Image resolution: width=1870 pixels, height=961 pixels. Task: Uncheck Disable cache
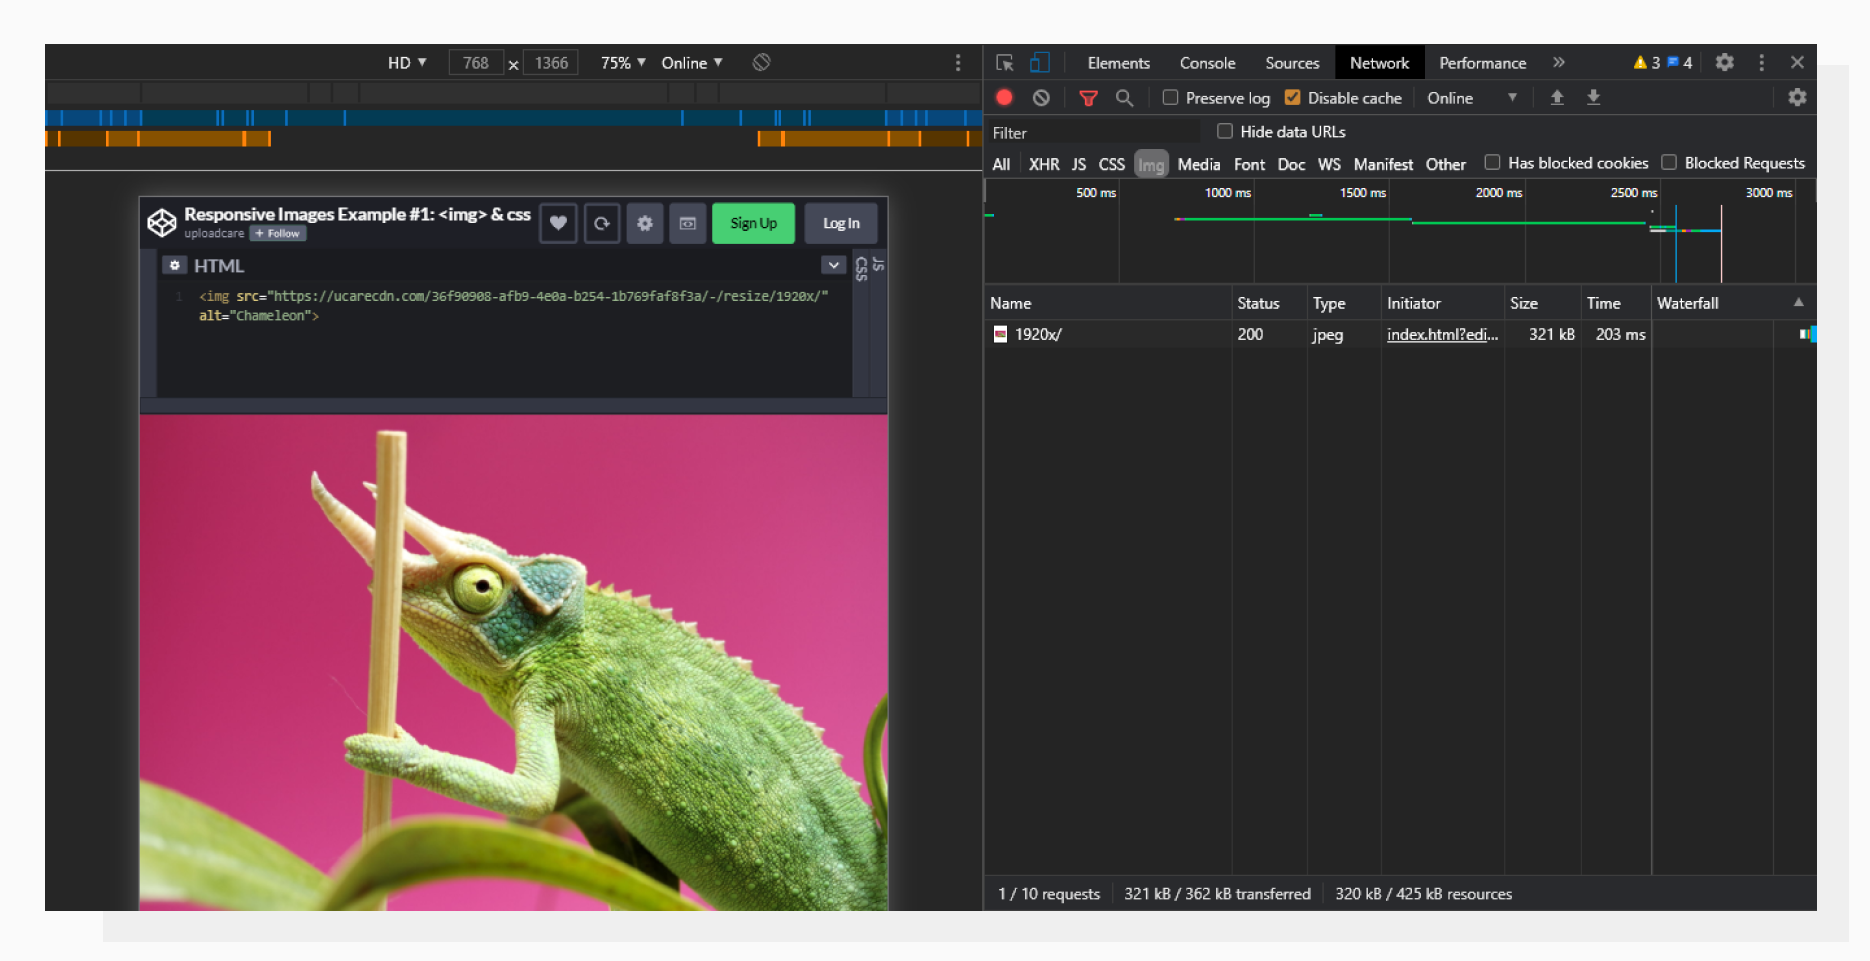coord(1293,97)
